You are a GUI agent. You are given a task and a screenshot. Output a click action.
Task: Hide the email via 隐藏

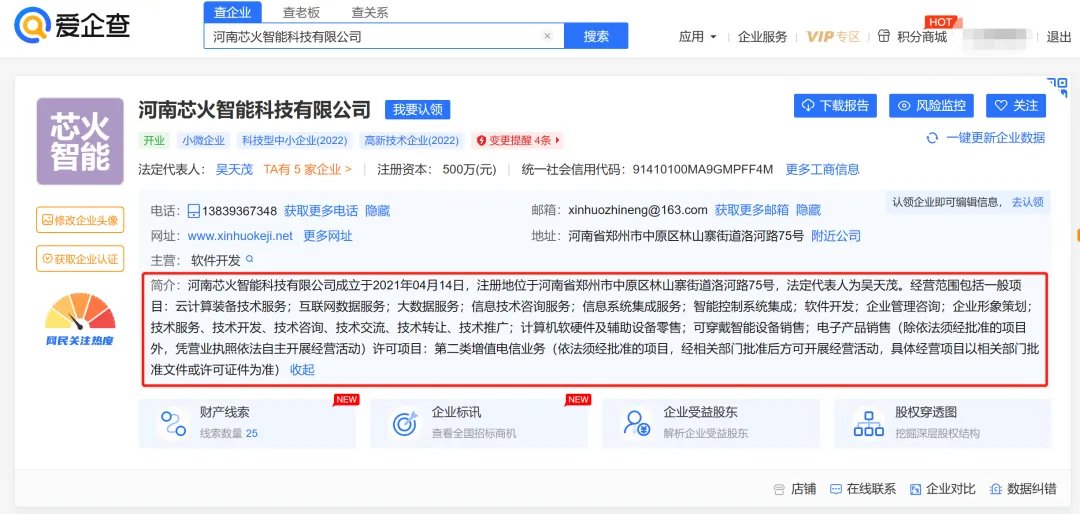tap(809, 210)
